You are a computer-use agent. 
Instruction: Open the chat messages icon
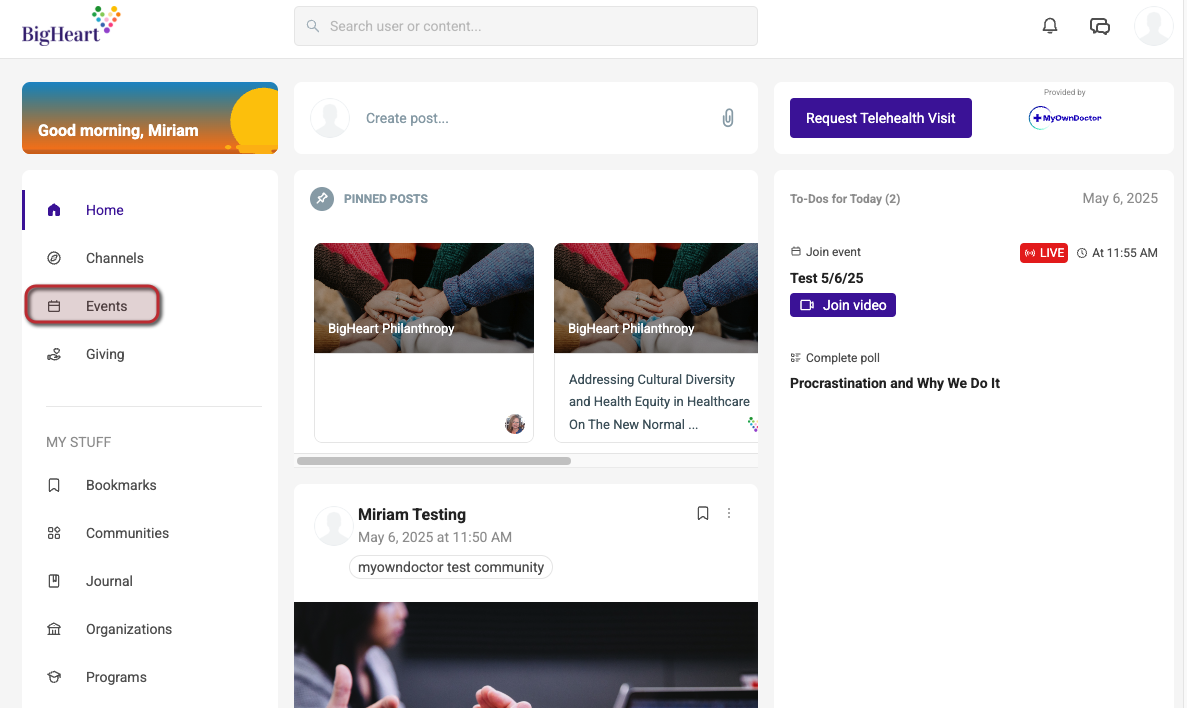pos(1099,27)
